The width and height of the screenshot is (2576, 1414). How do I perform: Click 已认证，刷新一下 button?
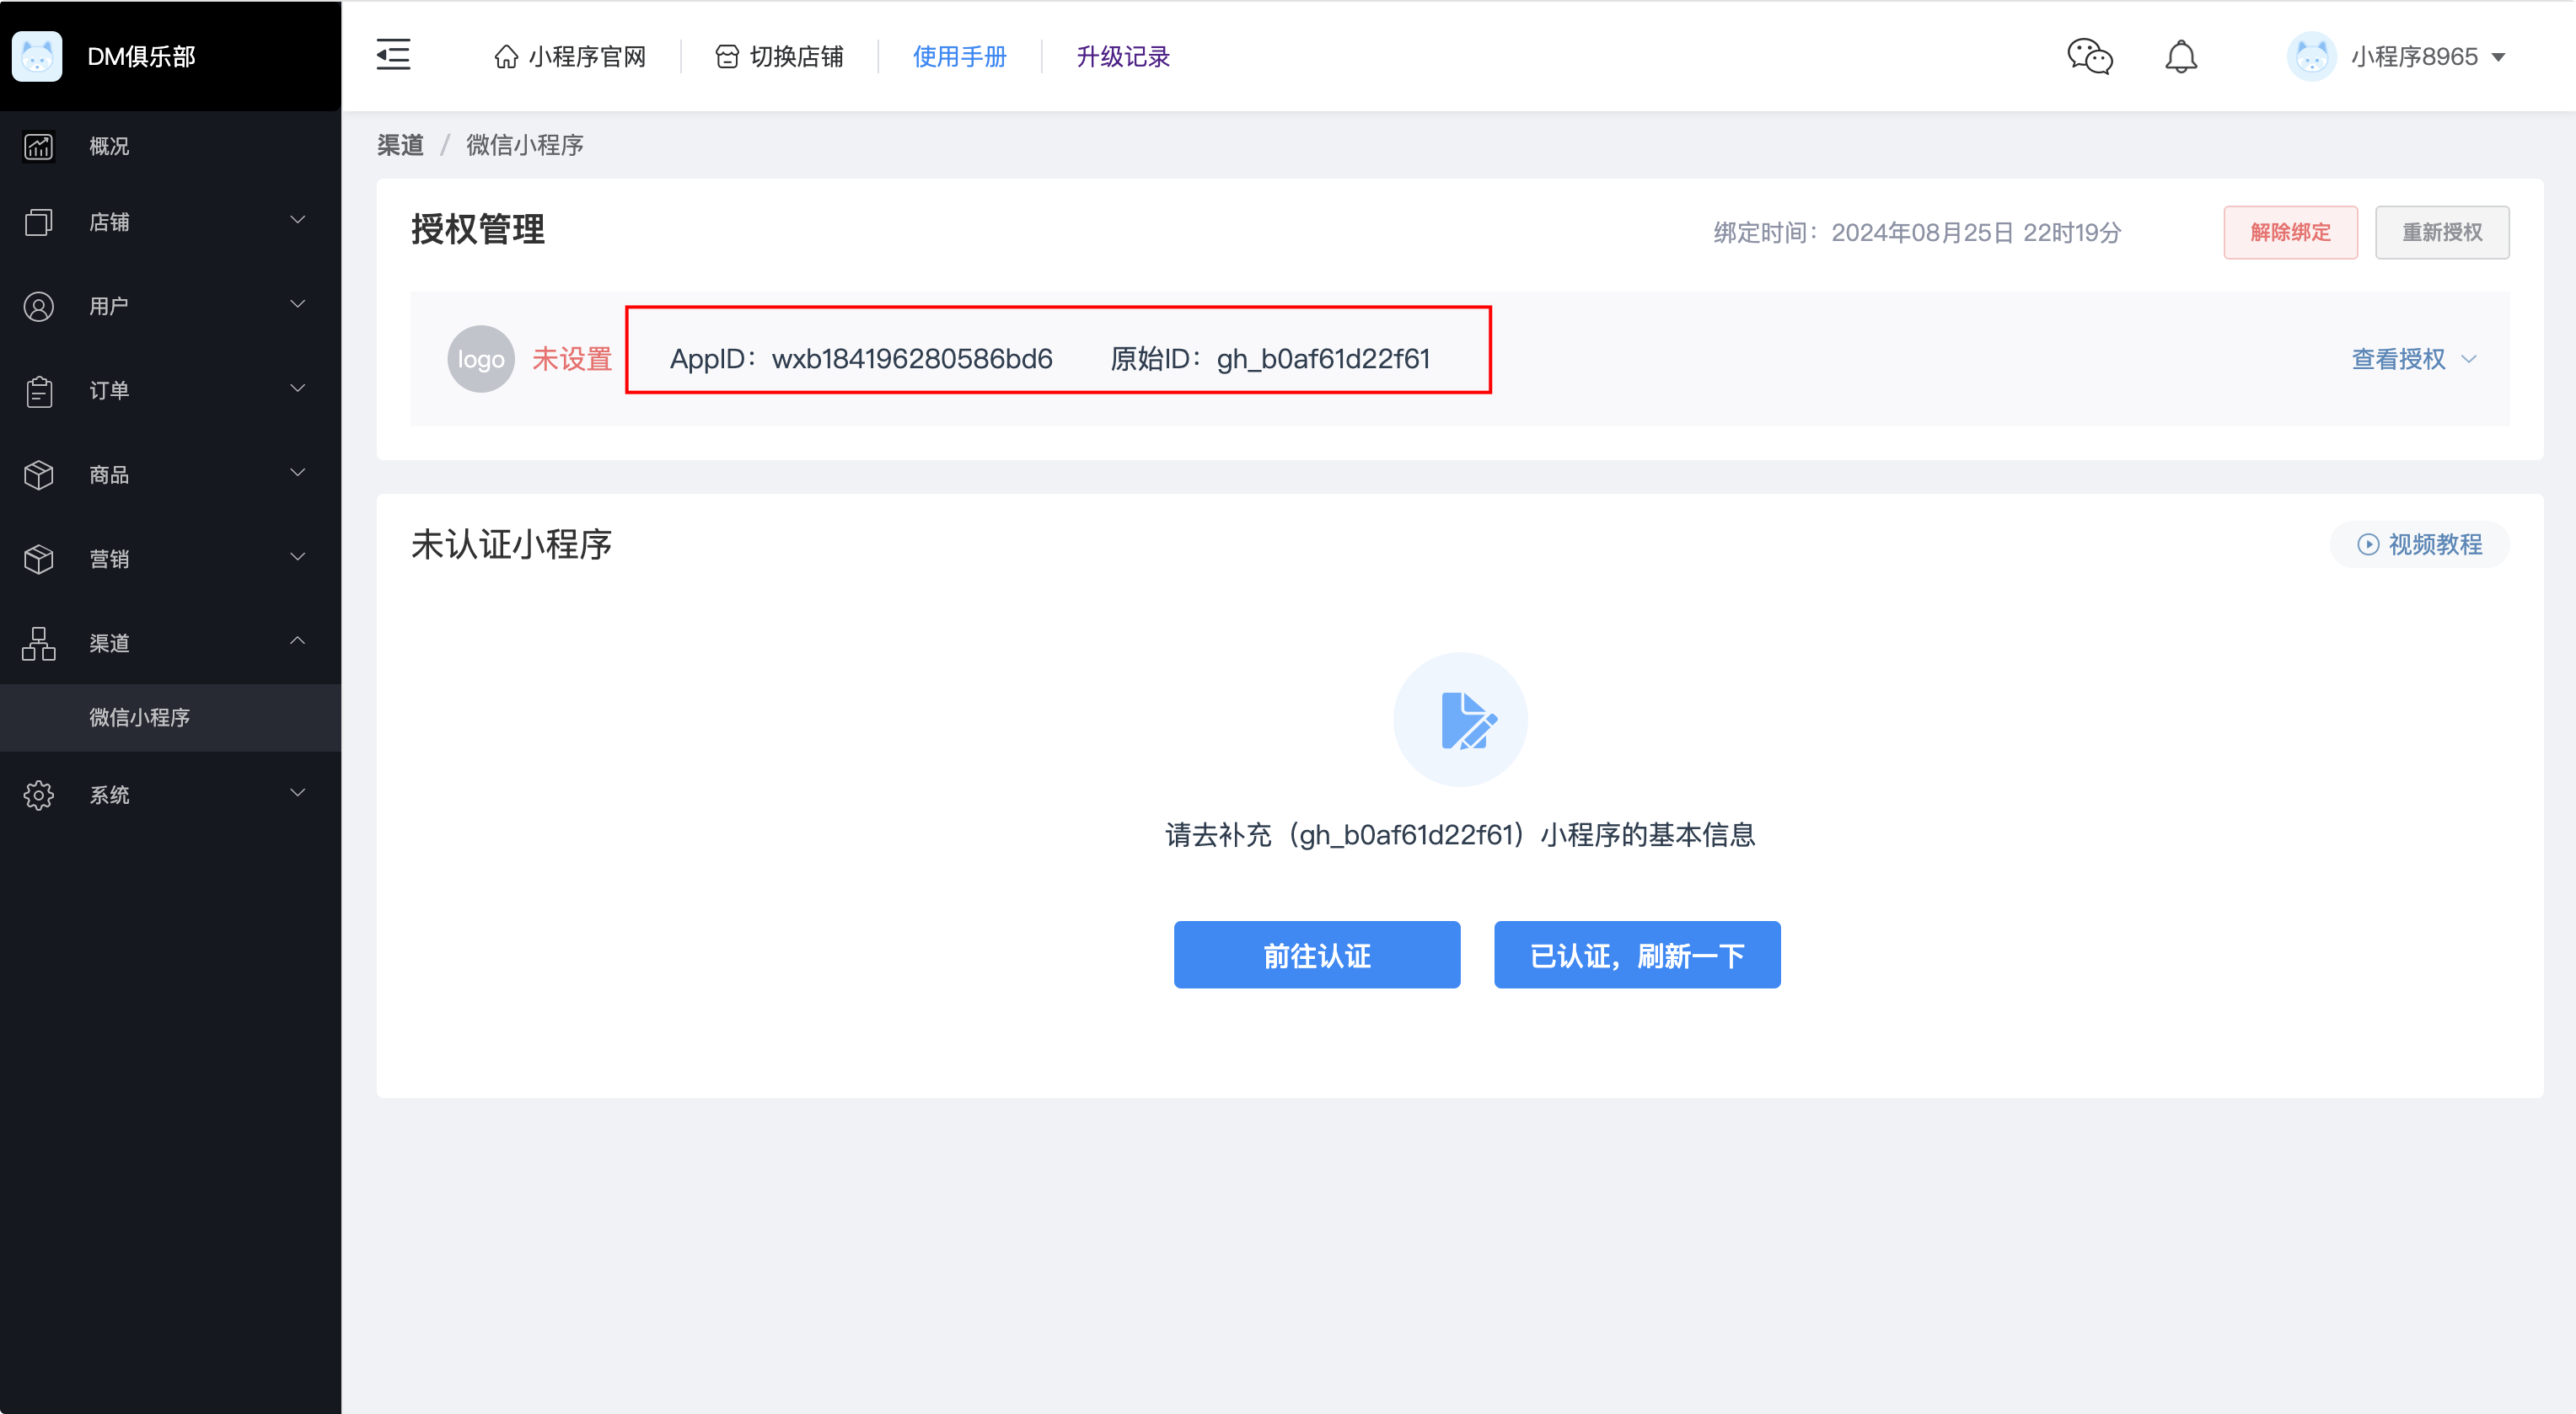pyautogui.click(x=1636, y=955)
